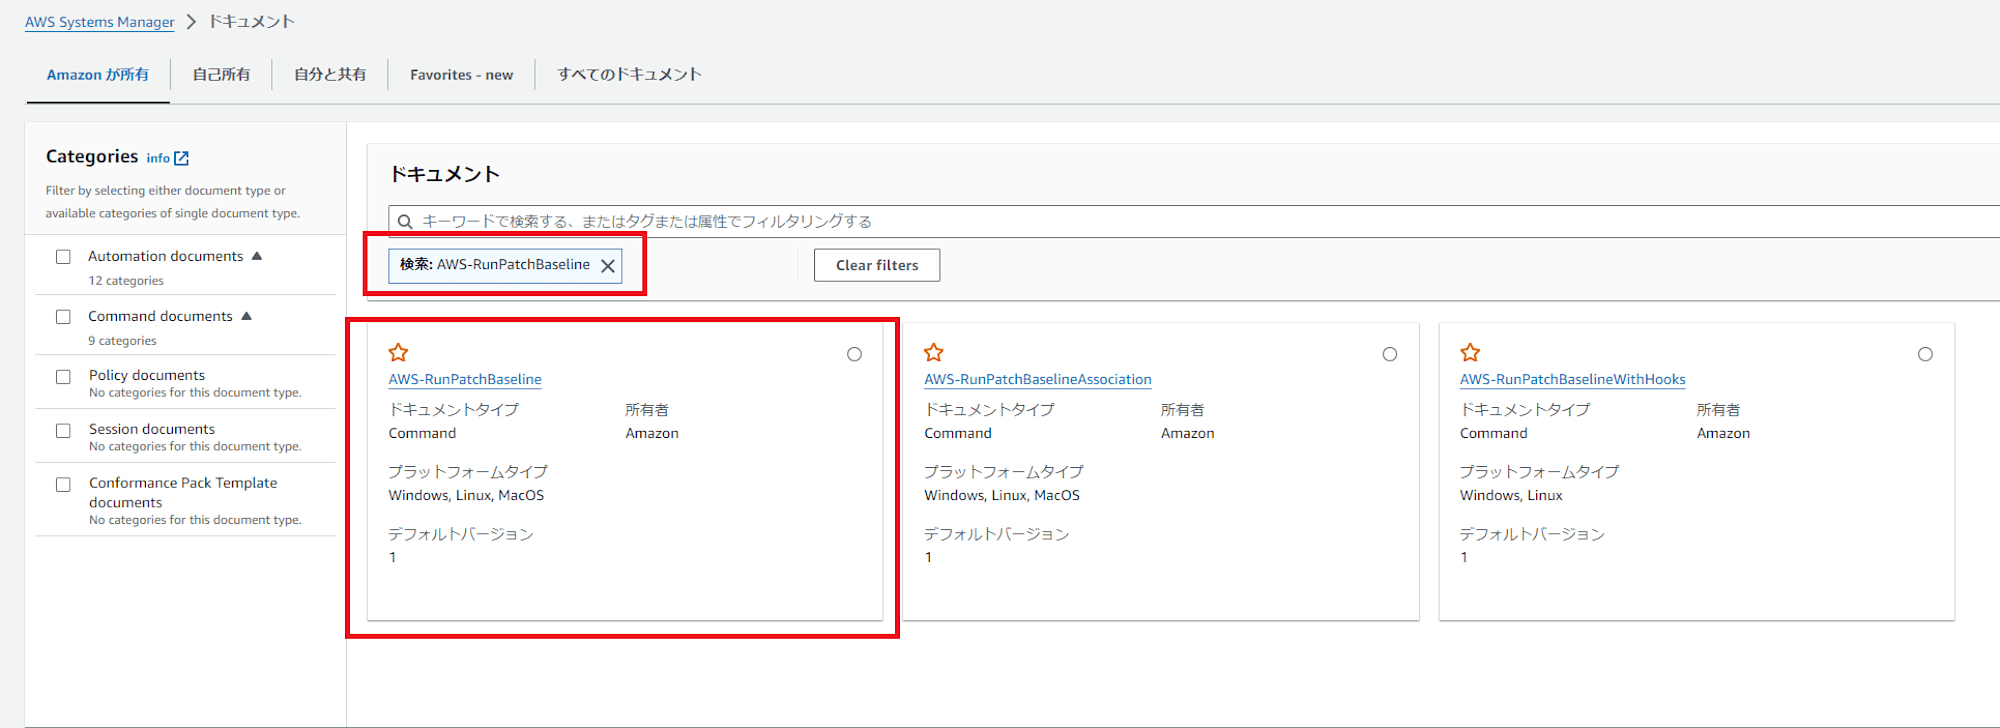Switch to the 自己所有 tab

click(221, 75)
